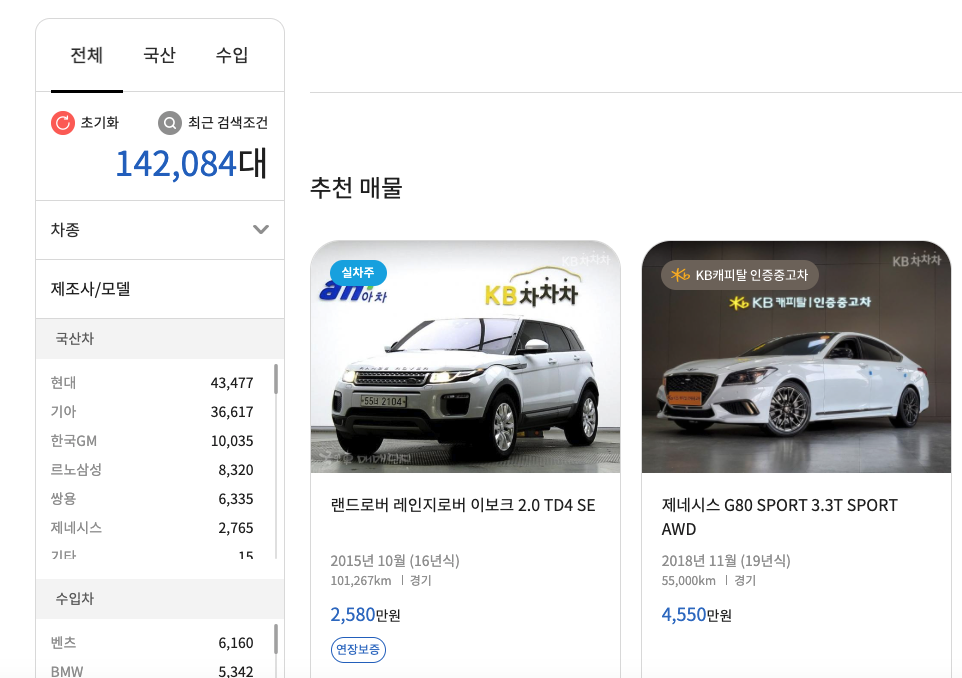The height and width of the screenshot is (678, 962).
Task: Click the 2018년 11월 (19년식) text
Action: (x=726, y=561)
